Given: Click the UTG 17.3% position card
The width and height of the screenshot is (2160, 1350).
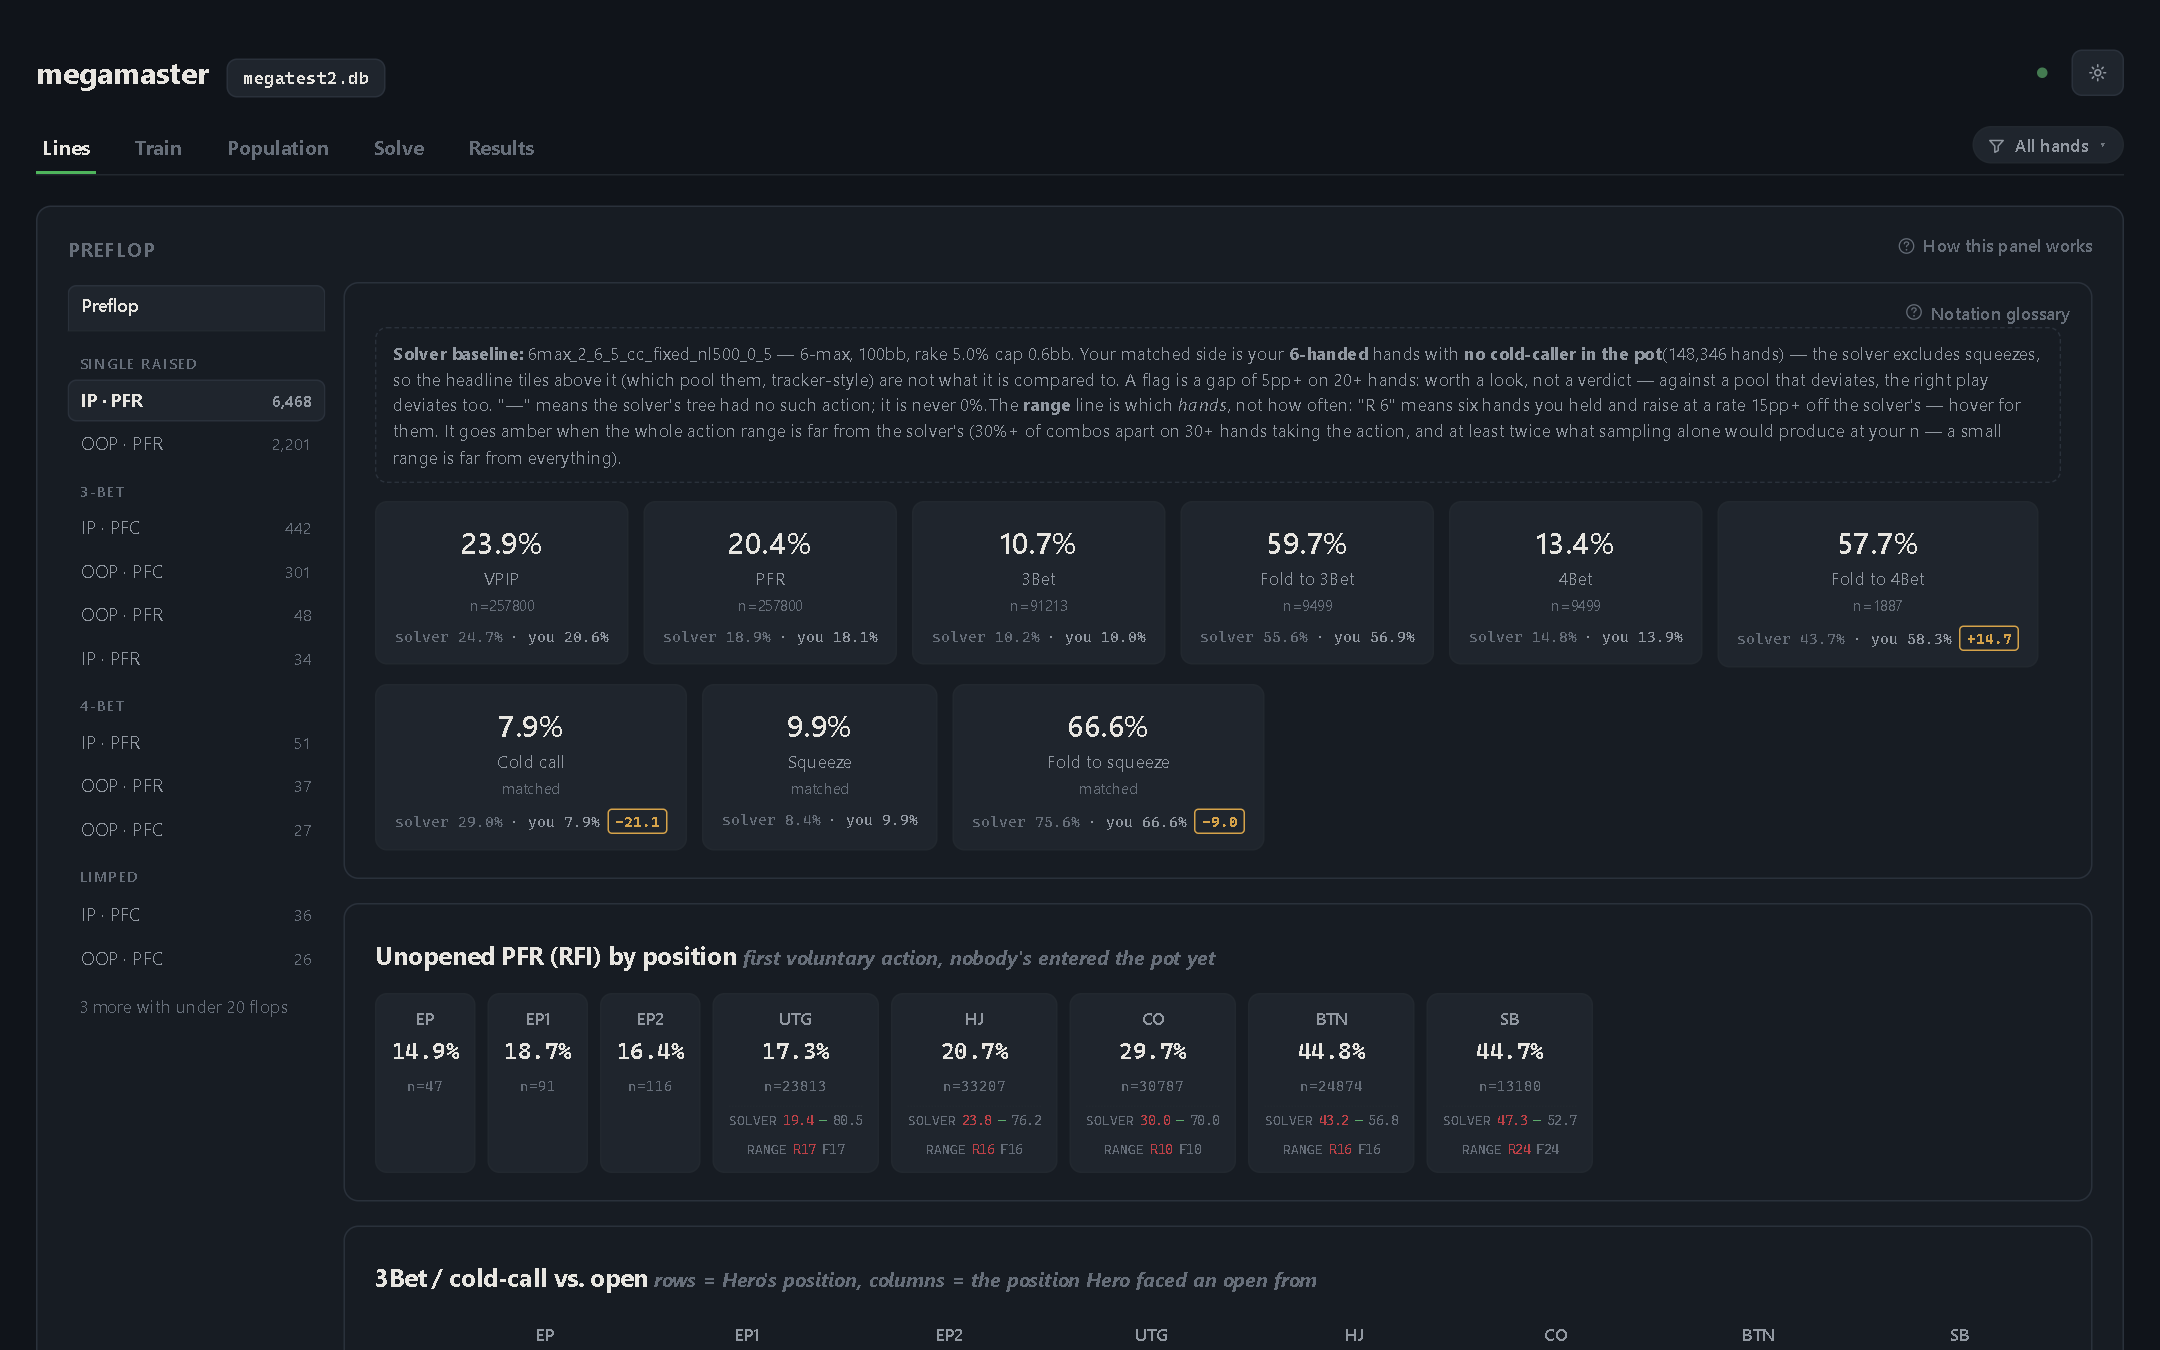Looking at the screenshot, I should pyautogui.click(x=795, y=1083).
